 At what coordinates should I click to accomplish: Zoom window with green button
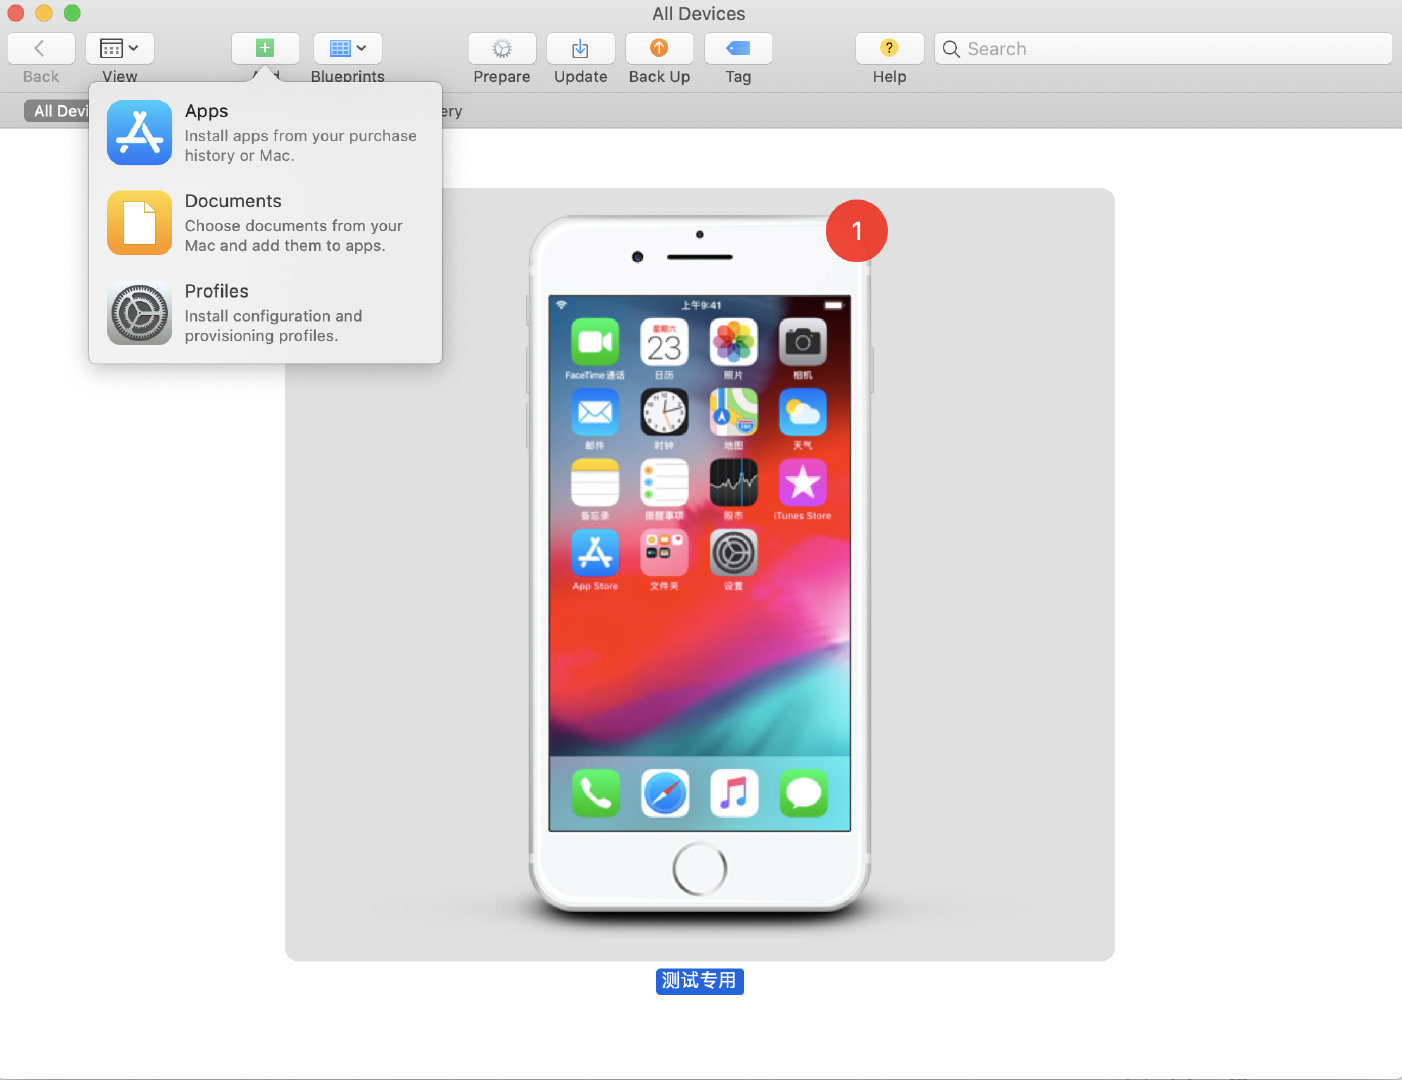coord(72,13)
